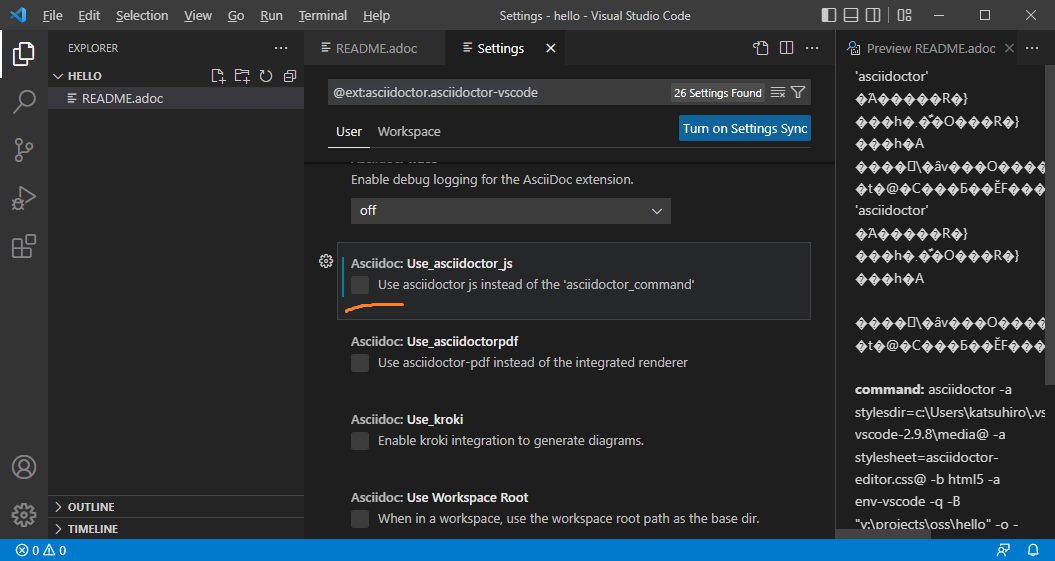Open the Run menu
This screenshot has height=561, width=1055.
tap(272, 15)
